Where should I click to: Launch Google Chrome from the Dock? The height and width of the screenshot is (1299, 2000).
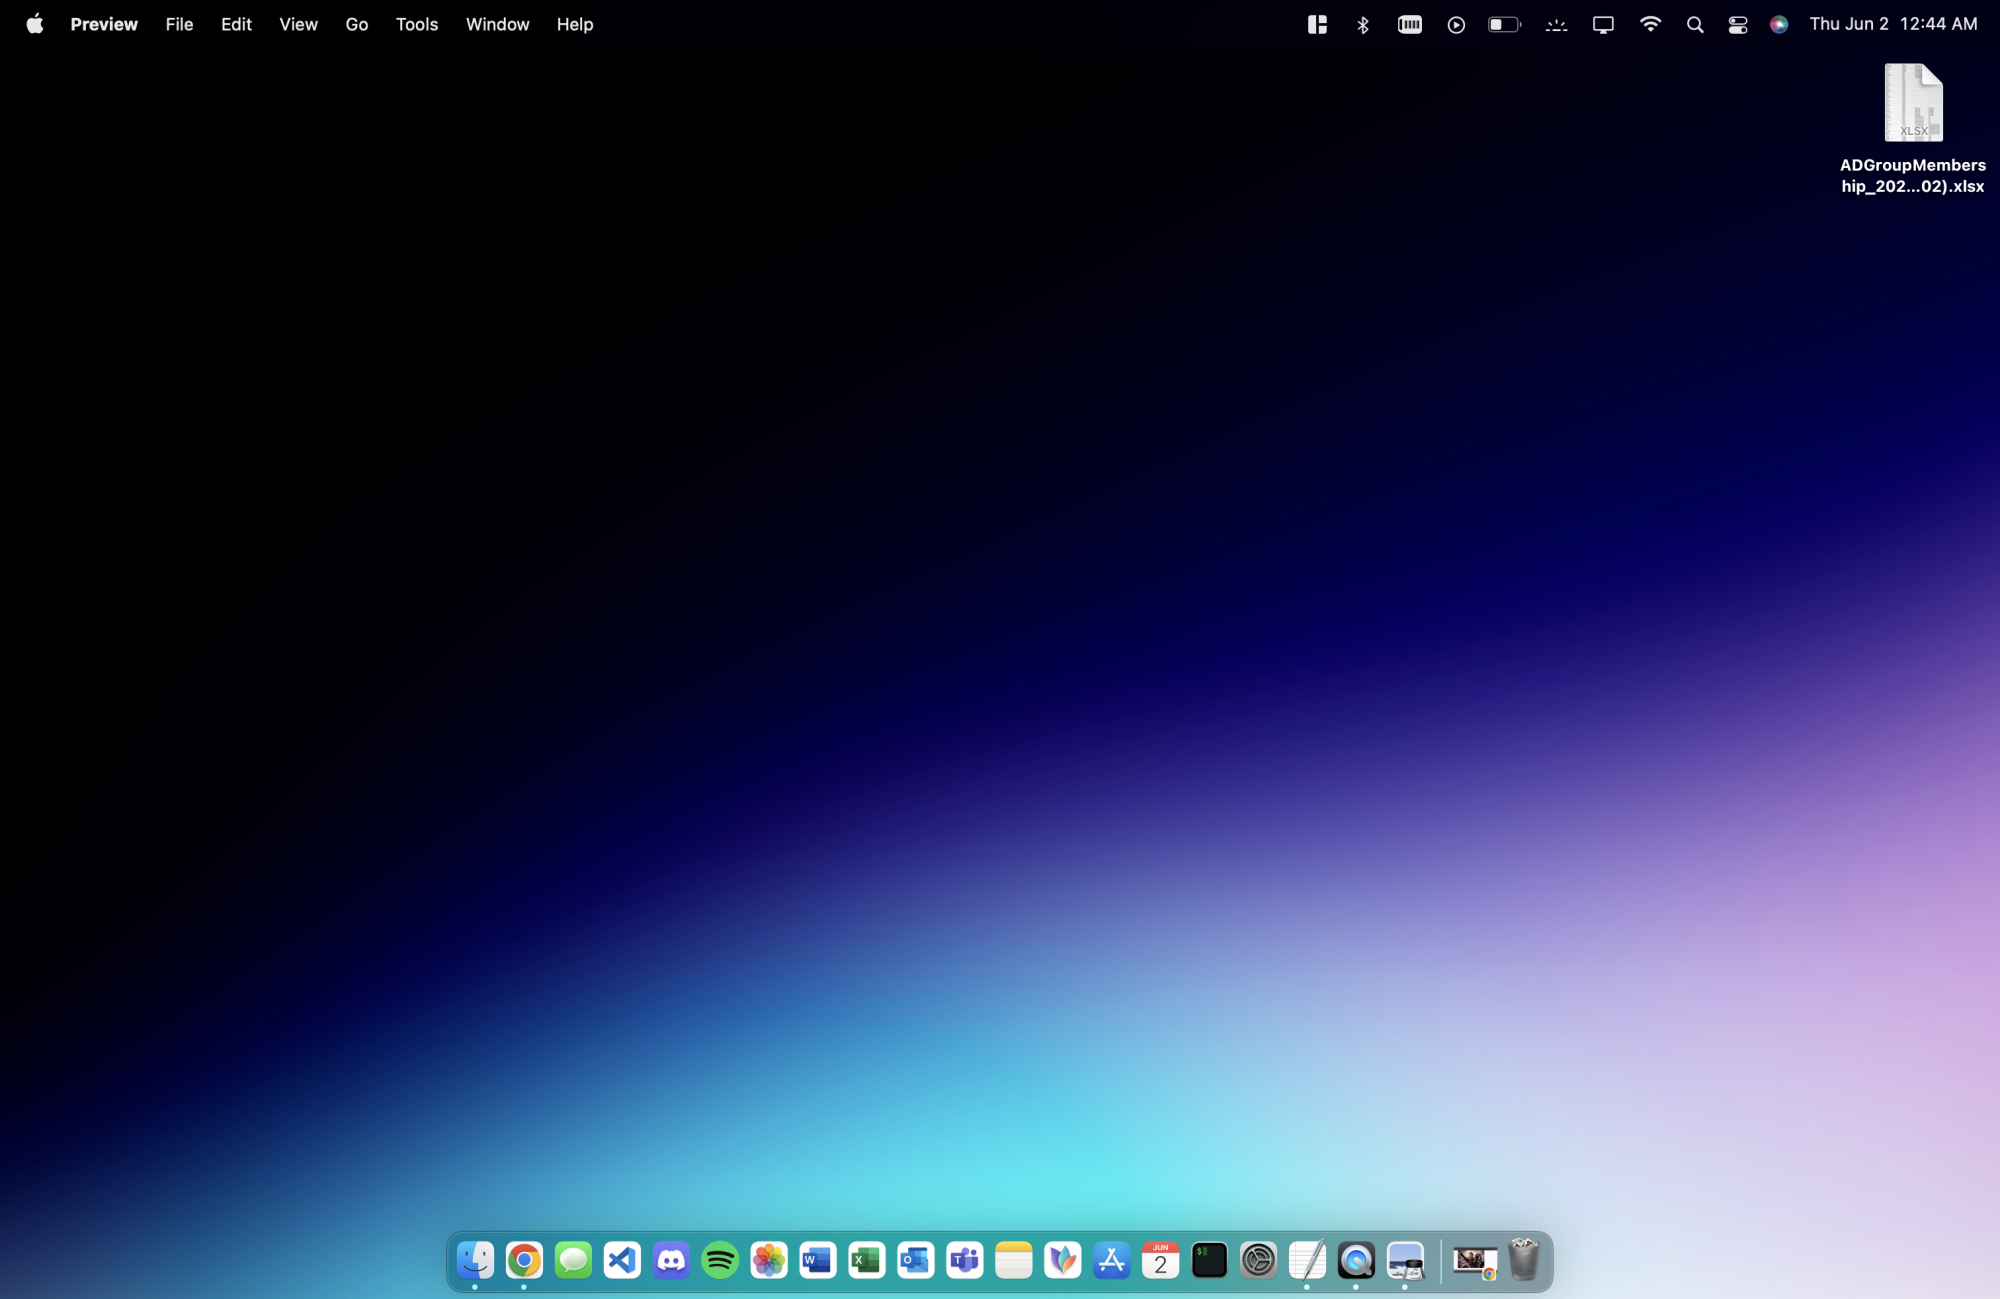click(x=524, y=1260)
